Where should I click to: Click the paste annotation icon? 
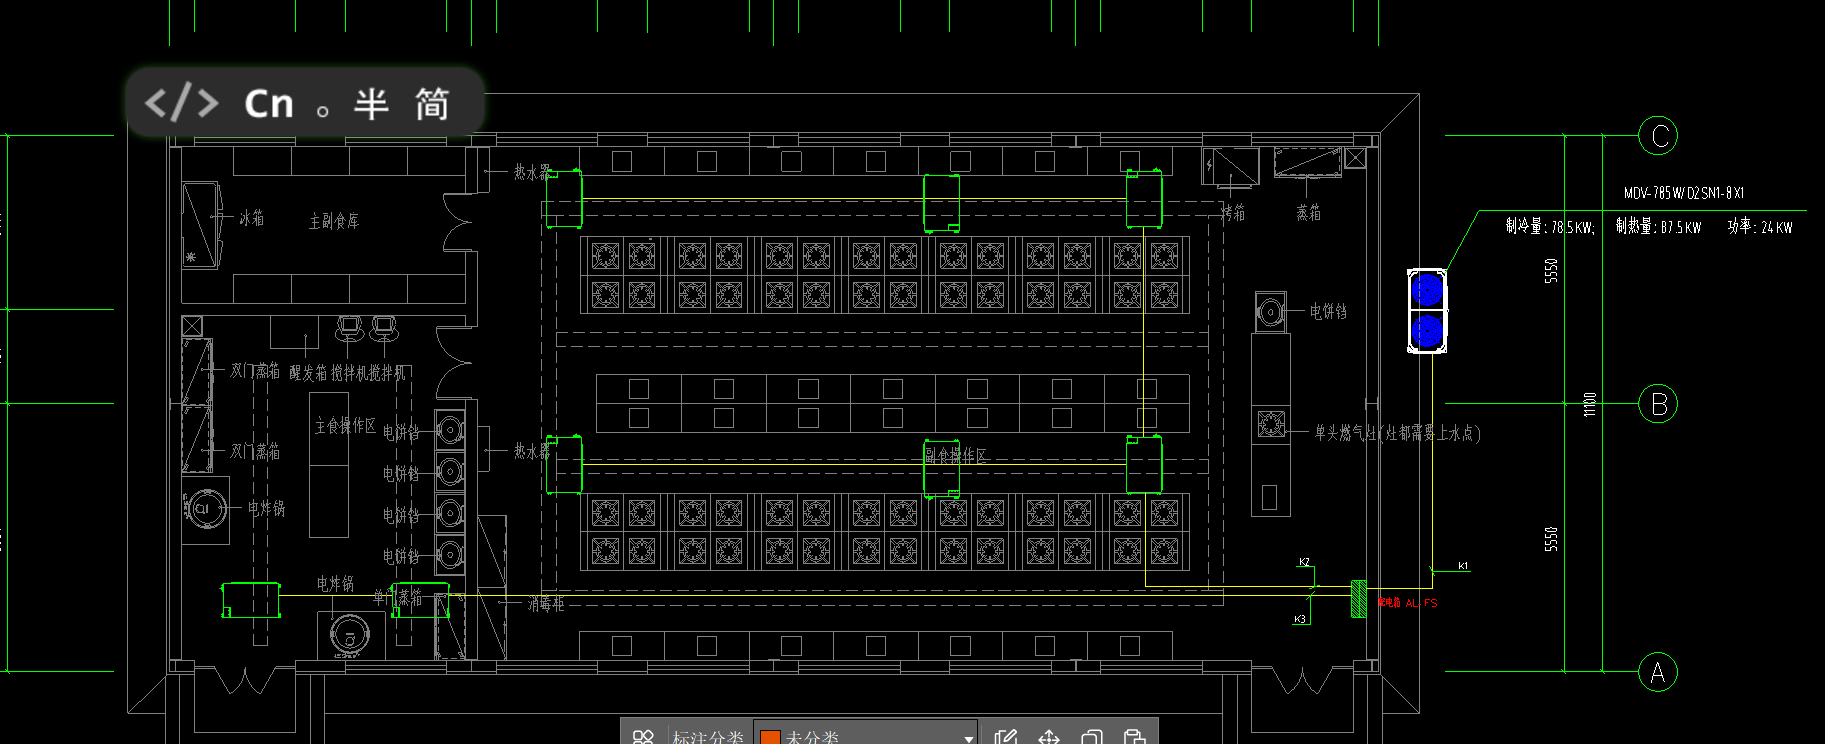(x=1134, y=737)
